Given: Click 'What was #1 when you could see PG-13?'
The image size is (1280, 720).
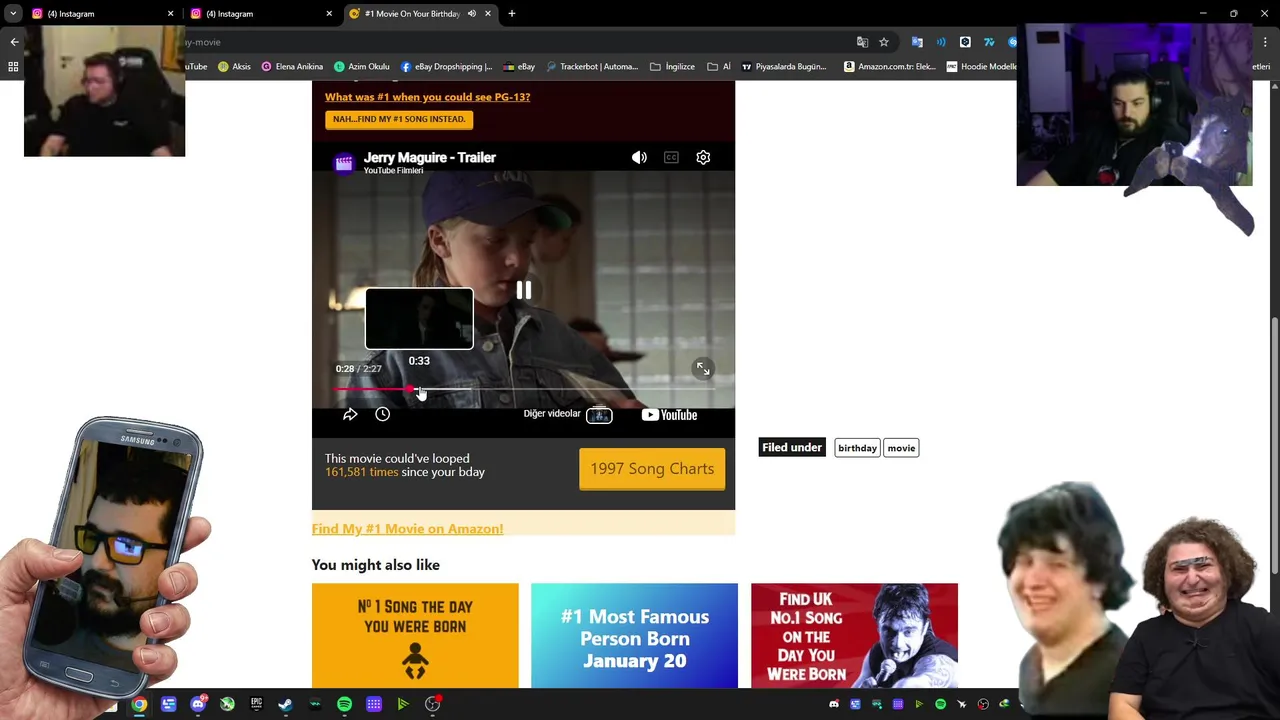Looking at the screenshot, I should coord(427,97).
